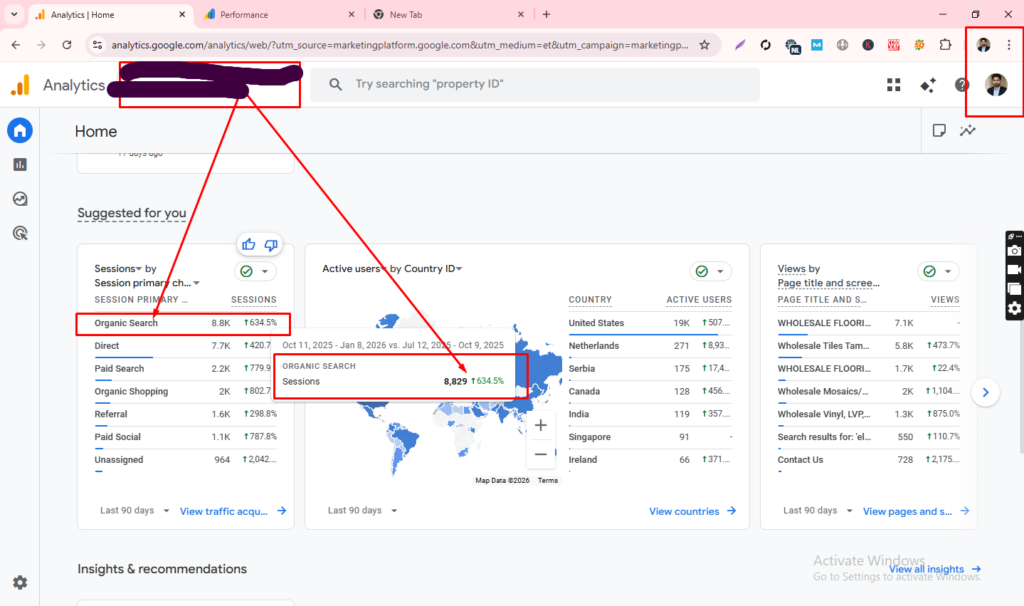Start capture with the camera icon on right toolbar

(1013, 251)
